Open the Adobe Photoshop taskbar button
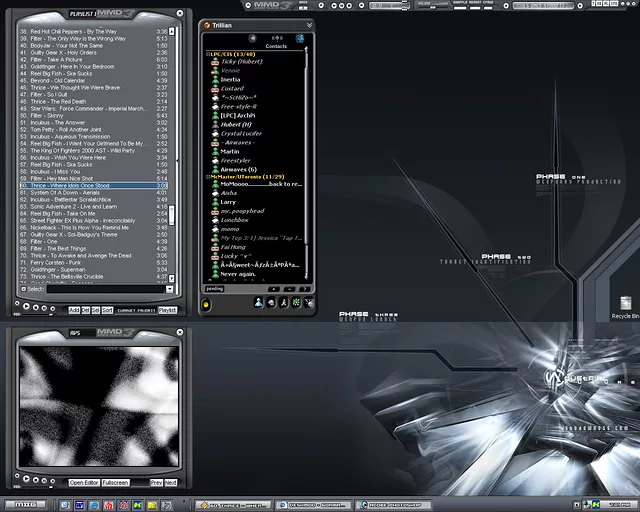The image size is (640, 512). pyautogui.click(x=393, y=505)
